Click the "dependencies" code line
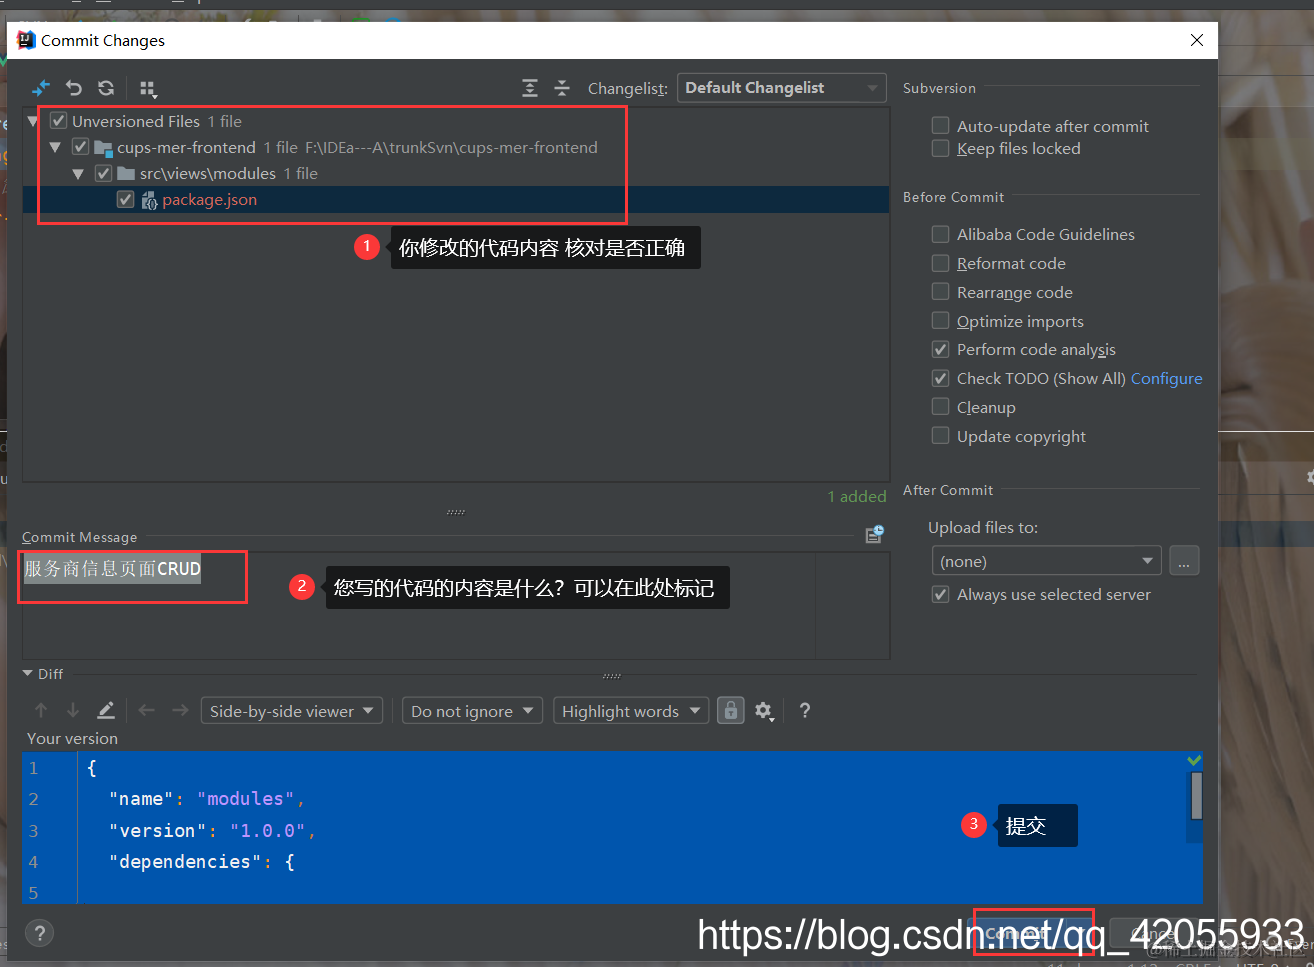This screenshot has height=967, width=1314. click(201, 861)
